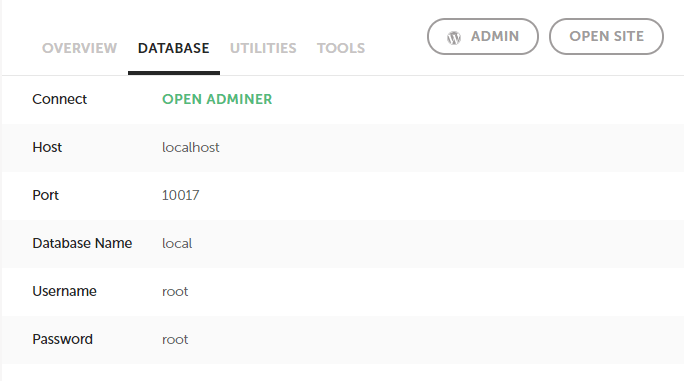This screenshot has height=381, width=684.
Task: Select the Database tab
Action: pos(174,48)
